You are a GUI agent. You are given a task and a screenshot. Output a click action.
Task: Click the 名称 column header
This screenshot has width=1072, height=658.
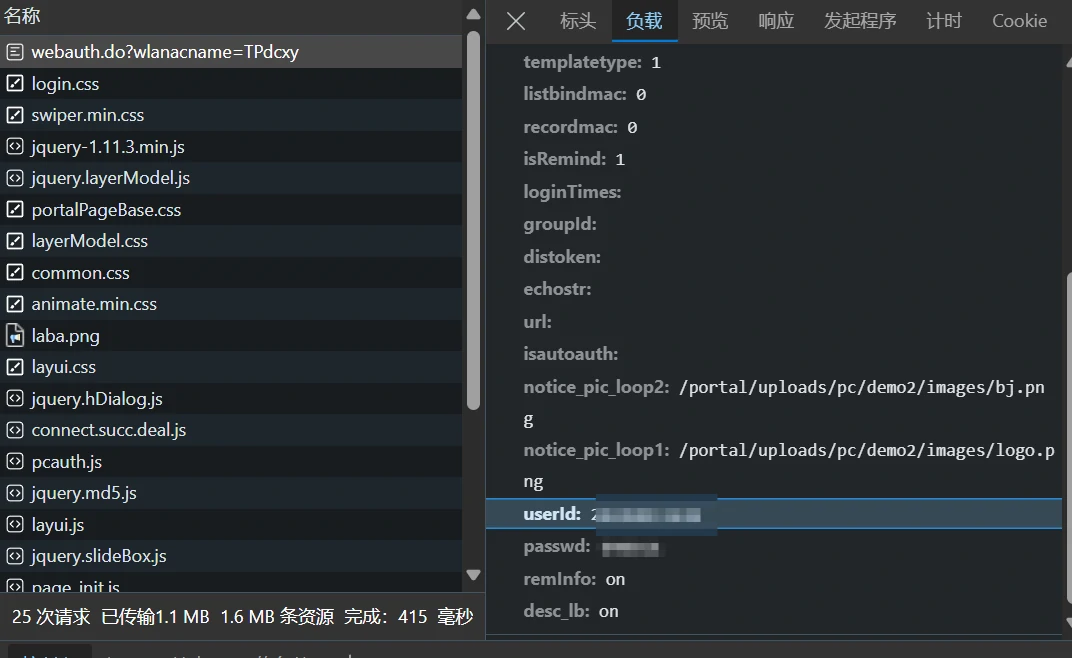(22, 17)
